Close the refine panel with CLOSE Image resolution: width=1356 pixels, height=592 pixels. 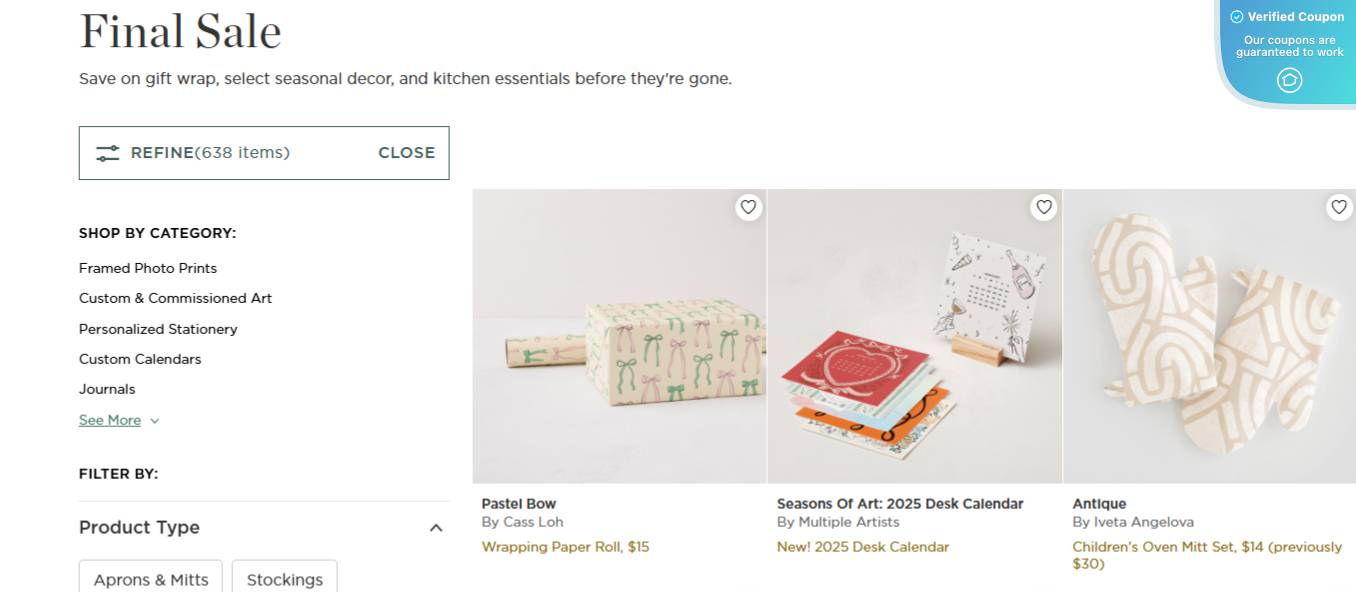[406, 152]
